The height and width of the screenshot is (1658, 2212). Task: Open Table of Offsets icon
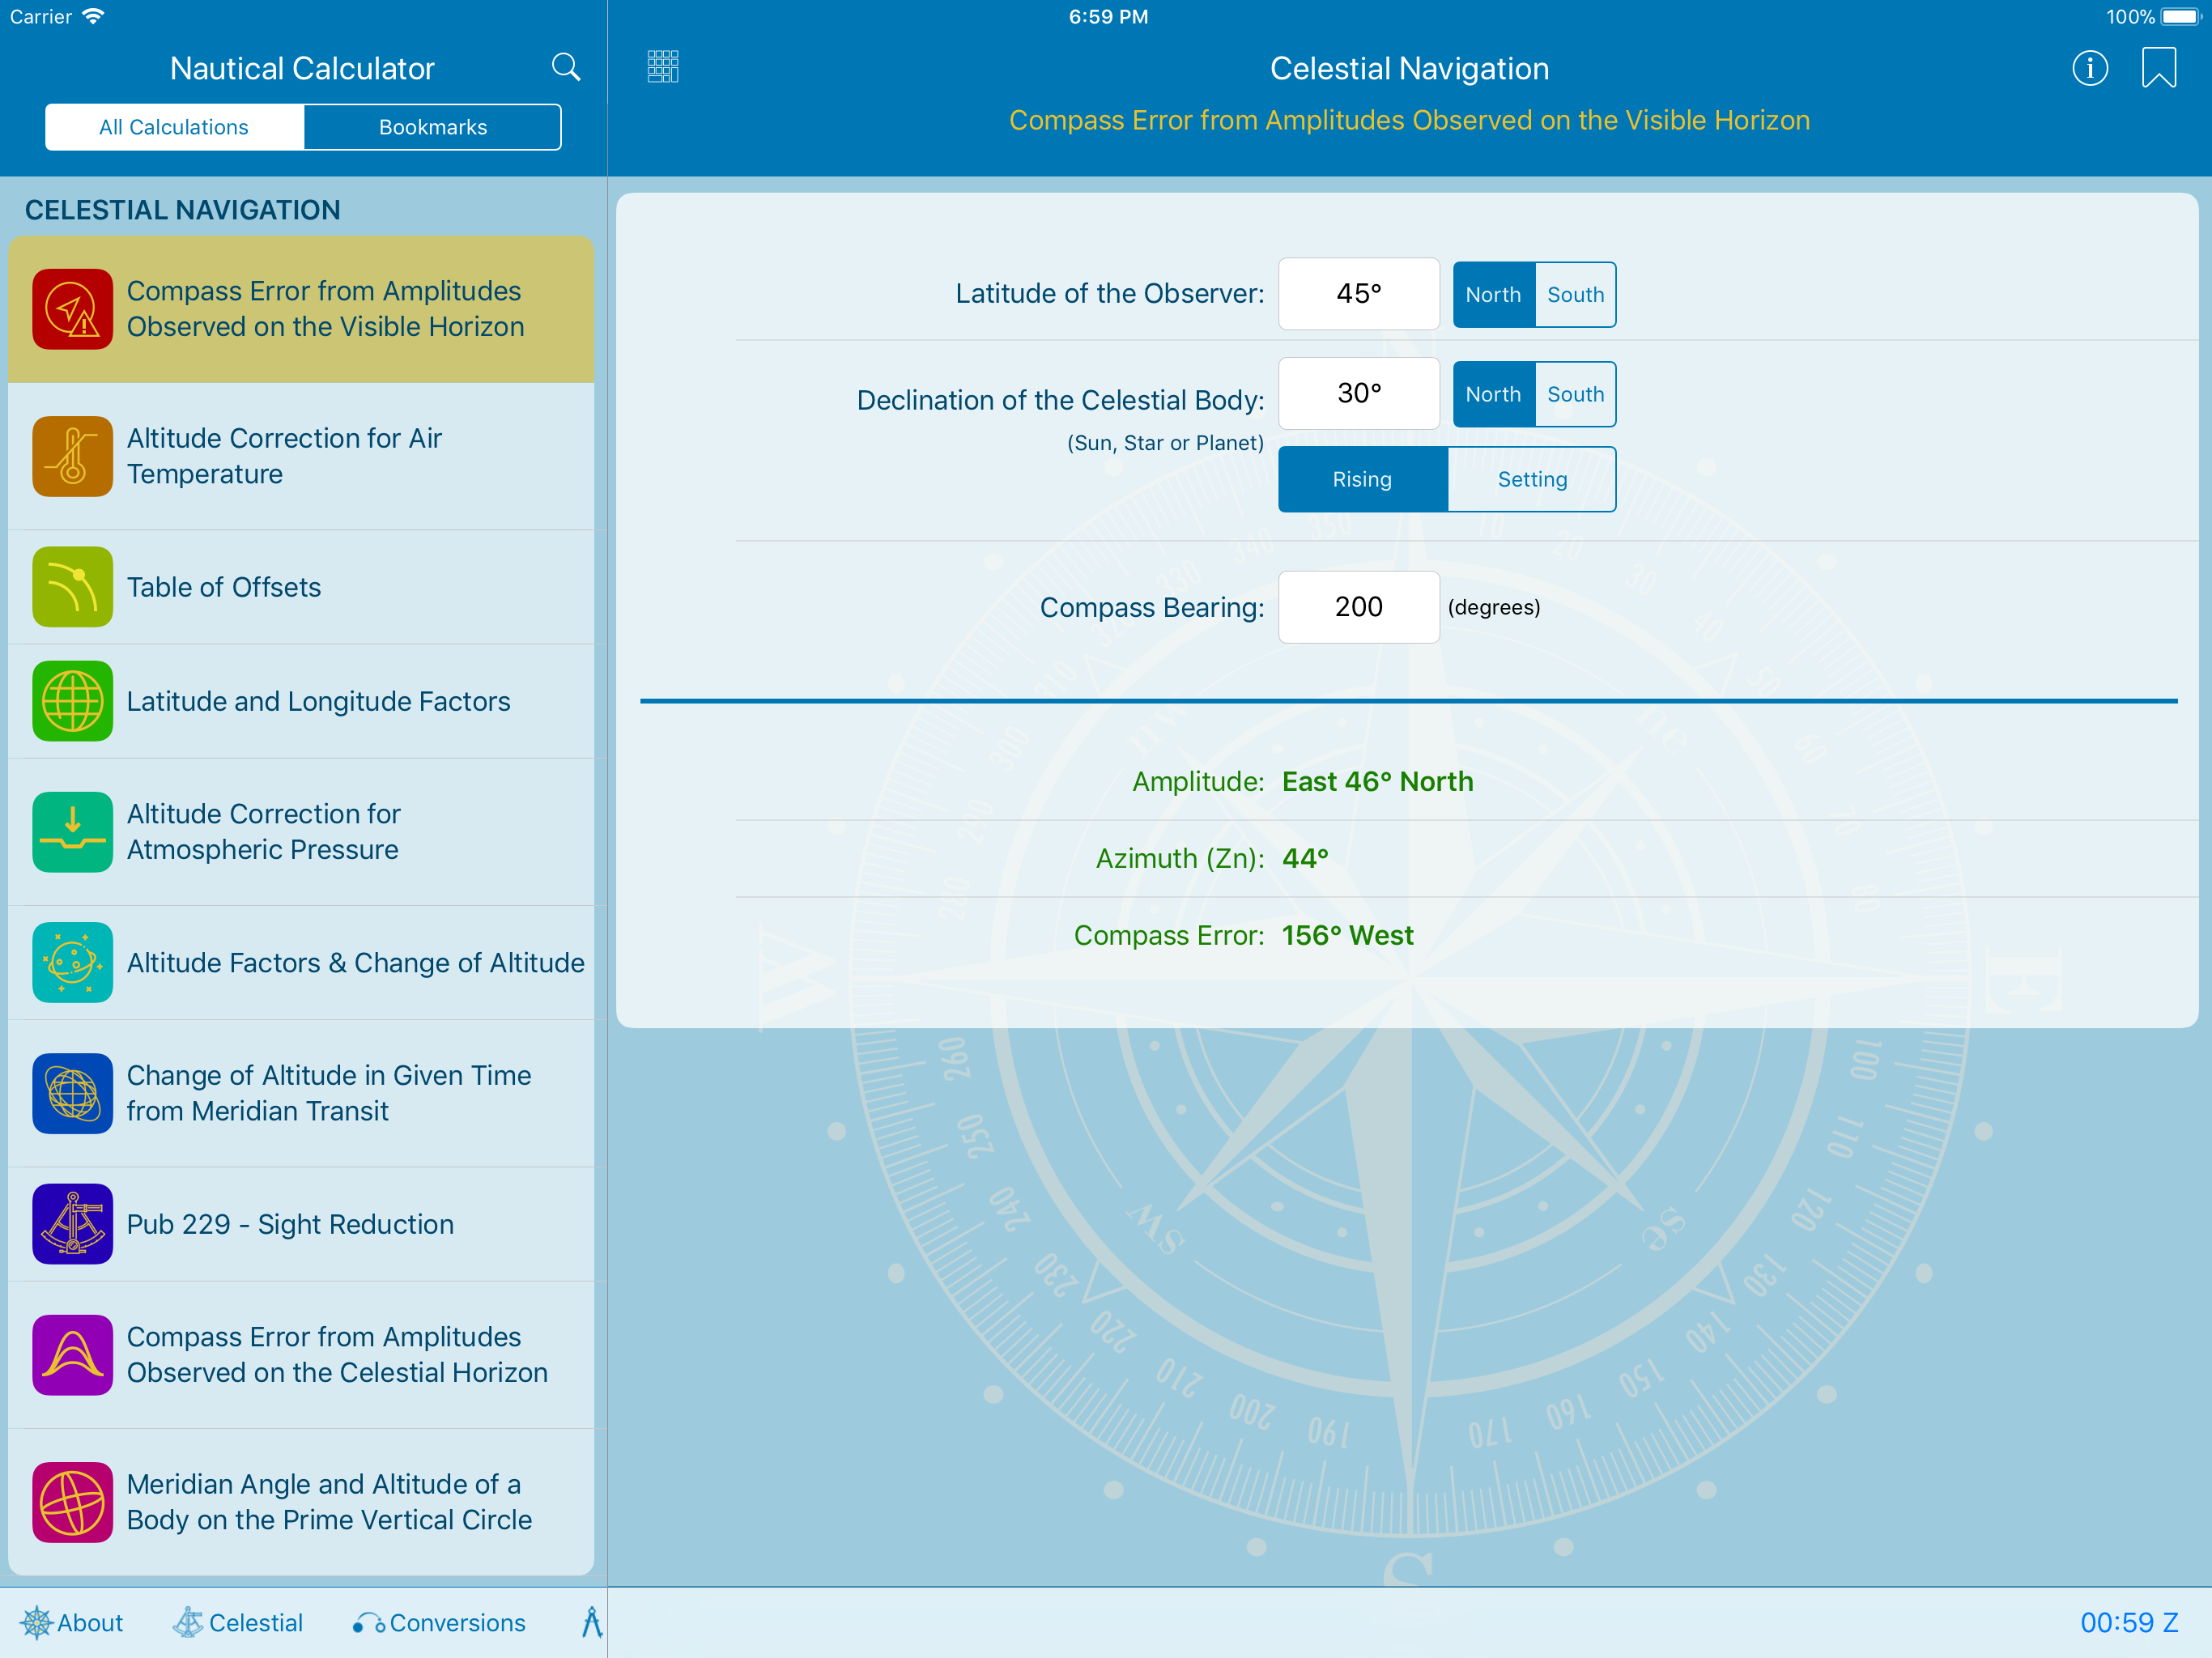(x=72, y=587)
